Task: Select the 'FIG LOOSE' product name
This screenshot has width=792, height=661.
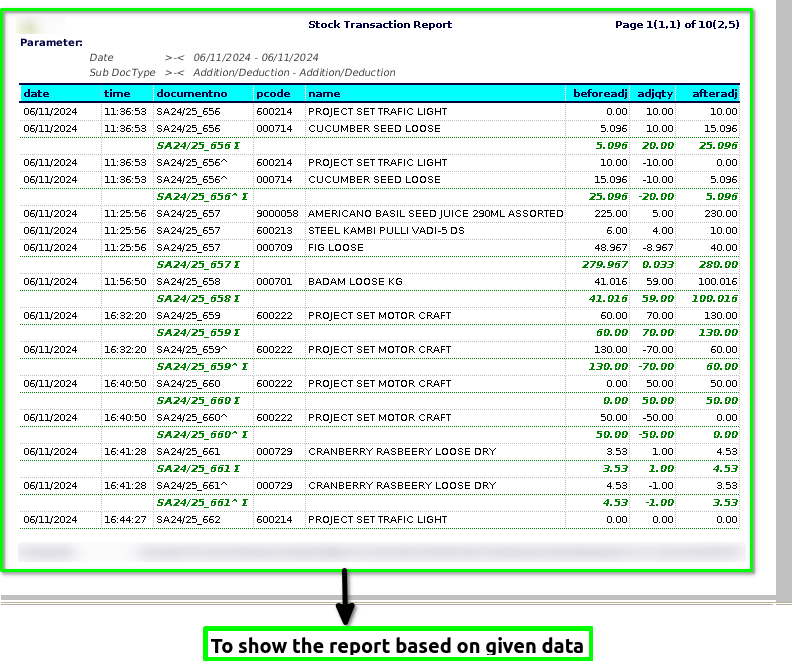Action: (336, 247)
